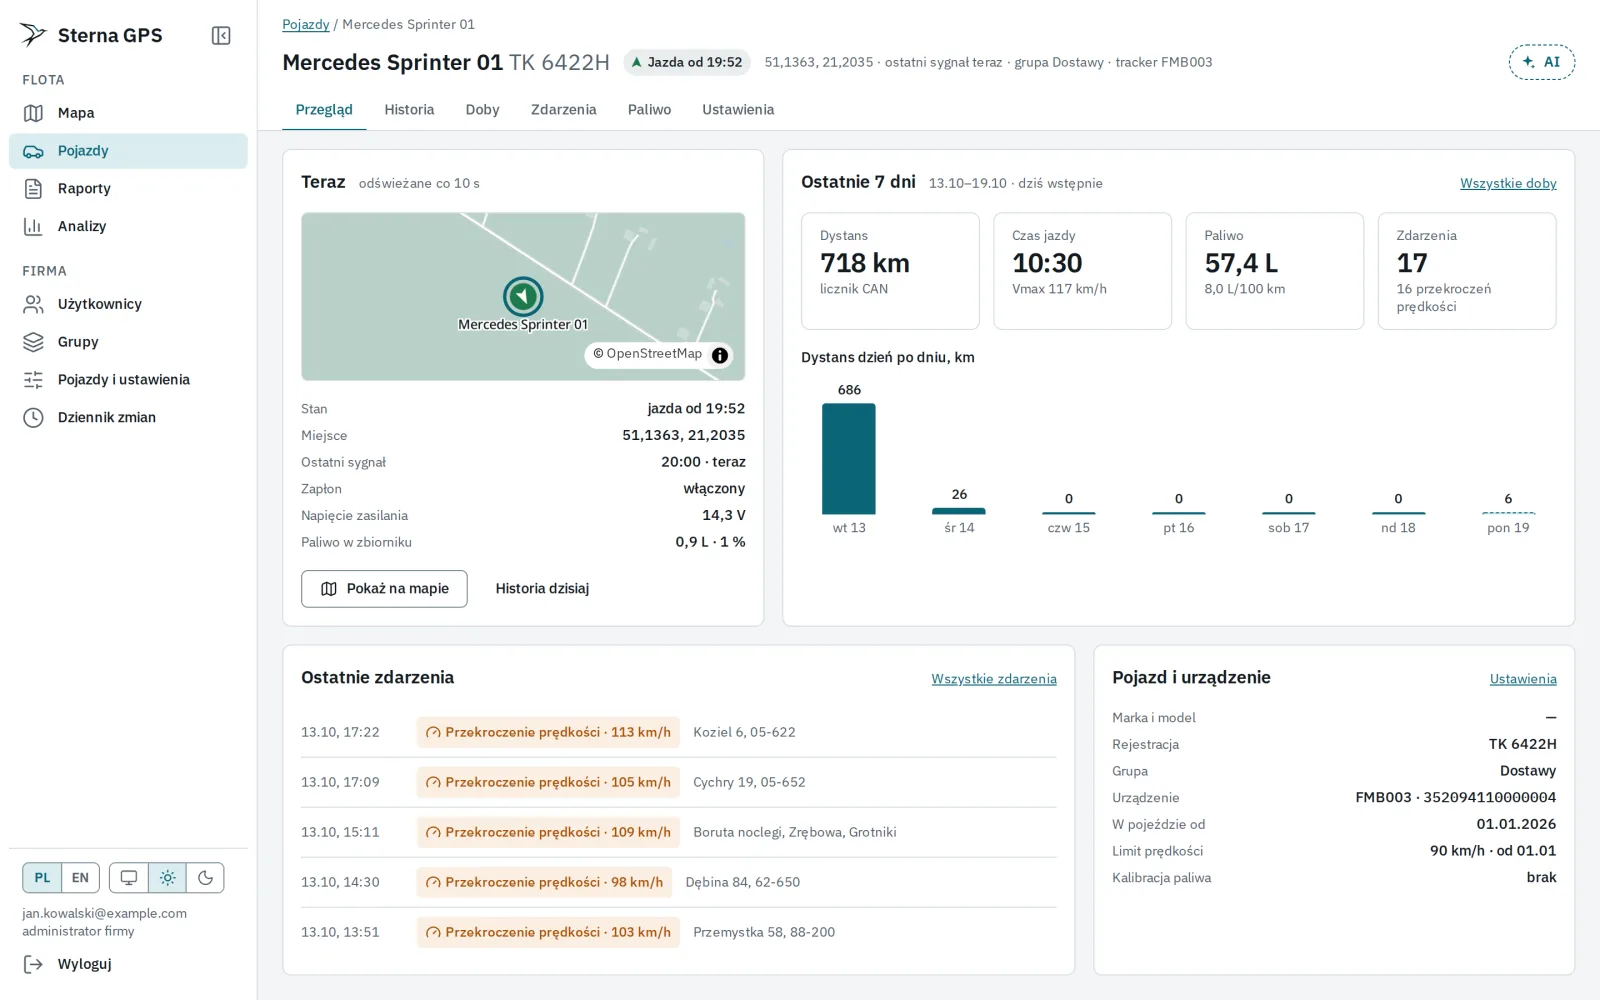1600x1000 pixels.
Task: Select system theme monitor toggle
Action: pyautogui.click(x=129, y=878)
